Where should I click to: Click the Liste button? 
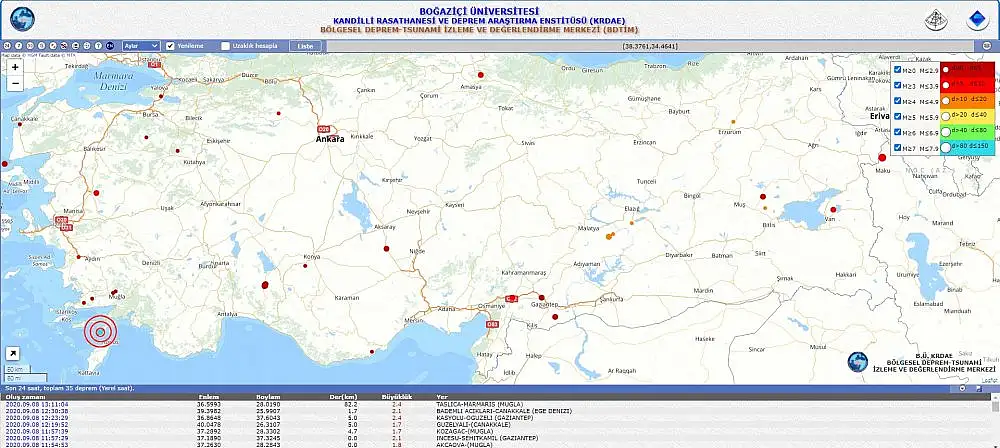(x=305, y=46)
